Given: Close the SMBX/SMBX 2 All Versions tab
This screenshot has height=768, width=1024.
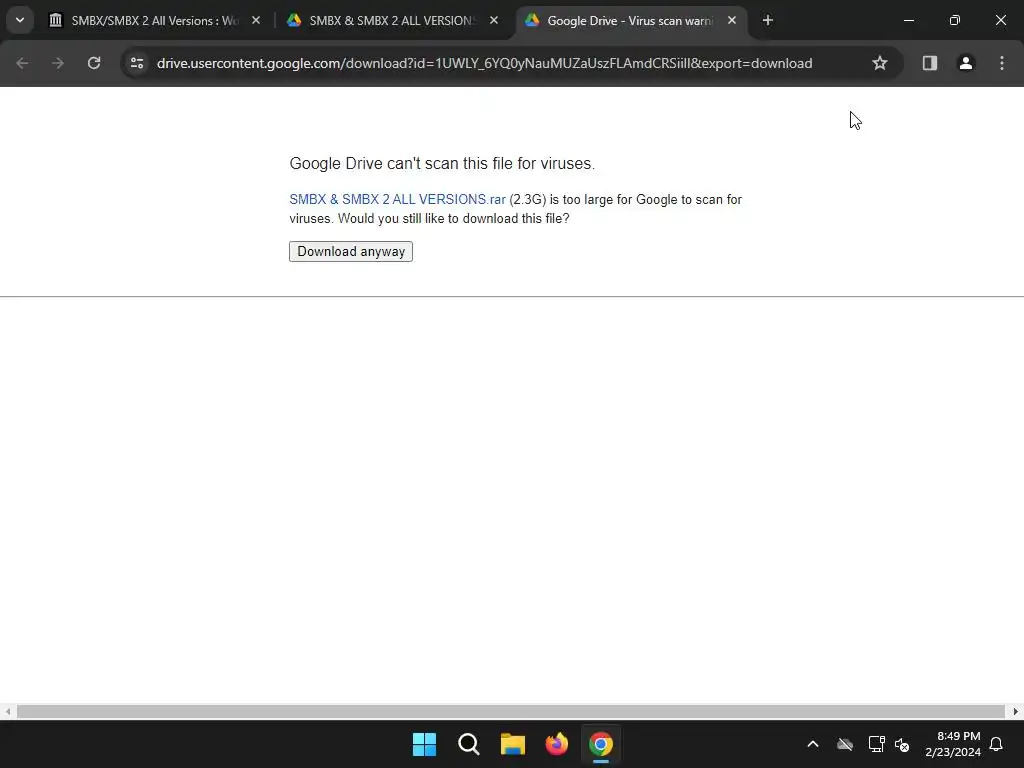Looking at the screenshot, I should point(256,20).
